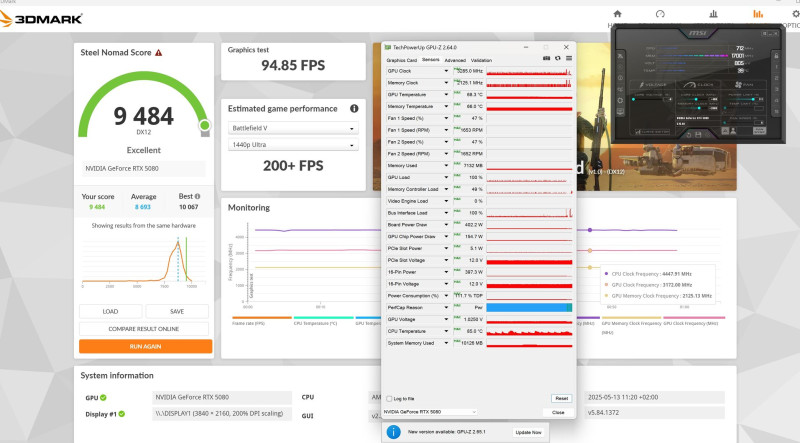Switch to Validation tab in GPU-Z
Viewport: 800px width, 443px height.
pos(481,60)
